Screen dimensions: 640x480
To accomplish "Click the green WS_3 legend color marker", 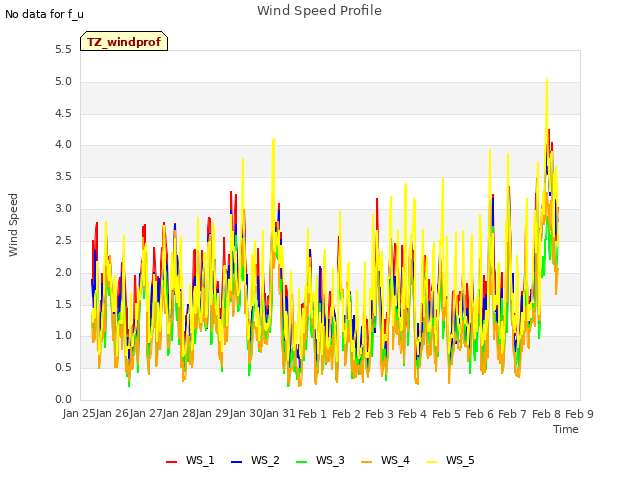I will [302, 462].
